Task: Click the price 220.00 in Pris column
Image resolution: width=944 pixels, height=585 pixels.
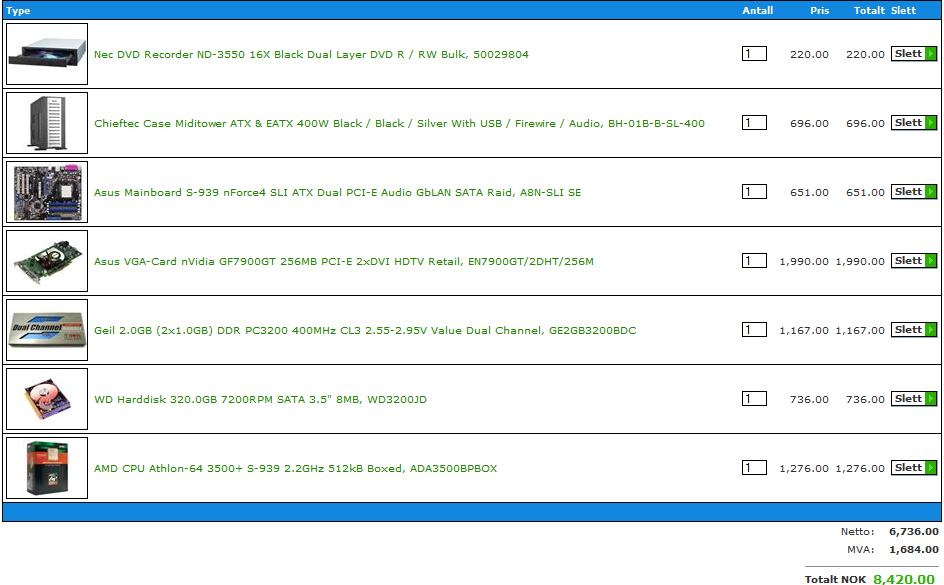Action: click(x=809, y=55)
